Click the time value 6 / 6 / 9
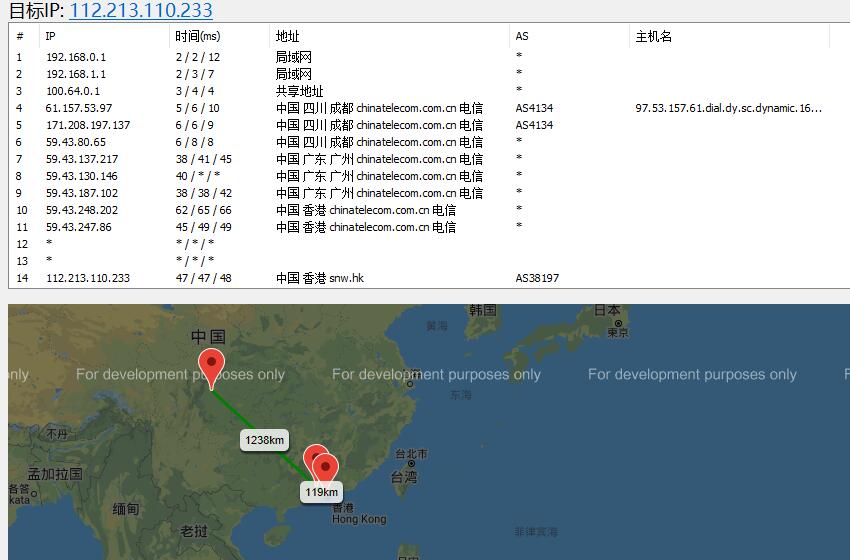Image resolution: width=850 pixels, height=560 pixels. pyautogui.click(x=195, y=125)
